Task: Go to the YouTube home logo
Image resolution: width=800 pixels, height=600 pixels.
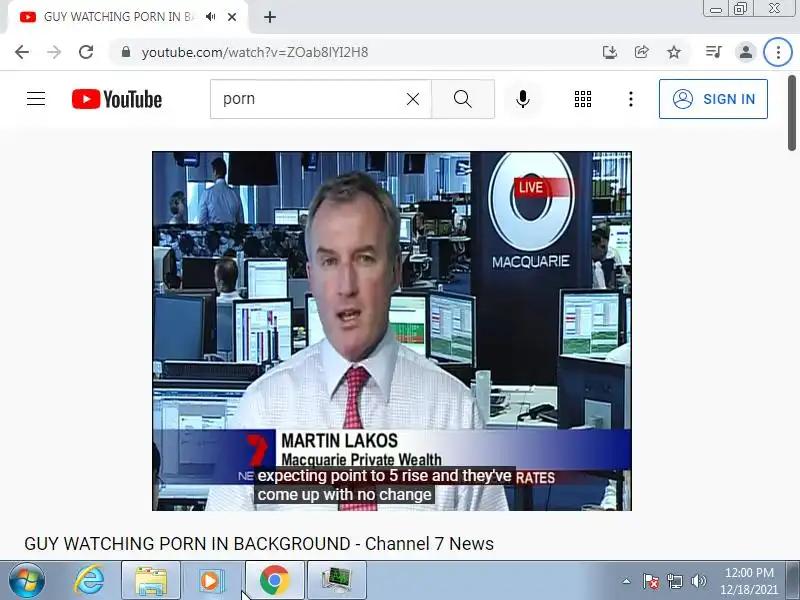Action: click(117, 99)
